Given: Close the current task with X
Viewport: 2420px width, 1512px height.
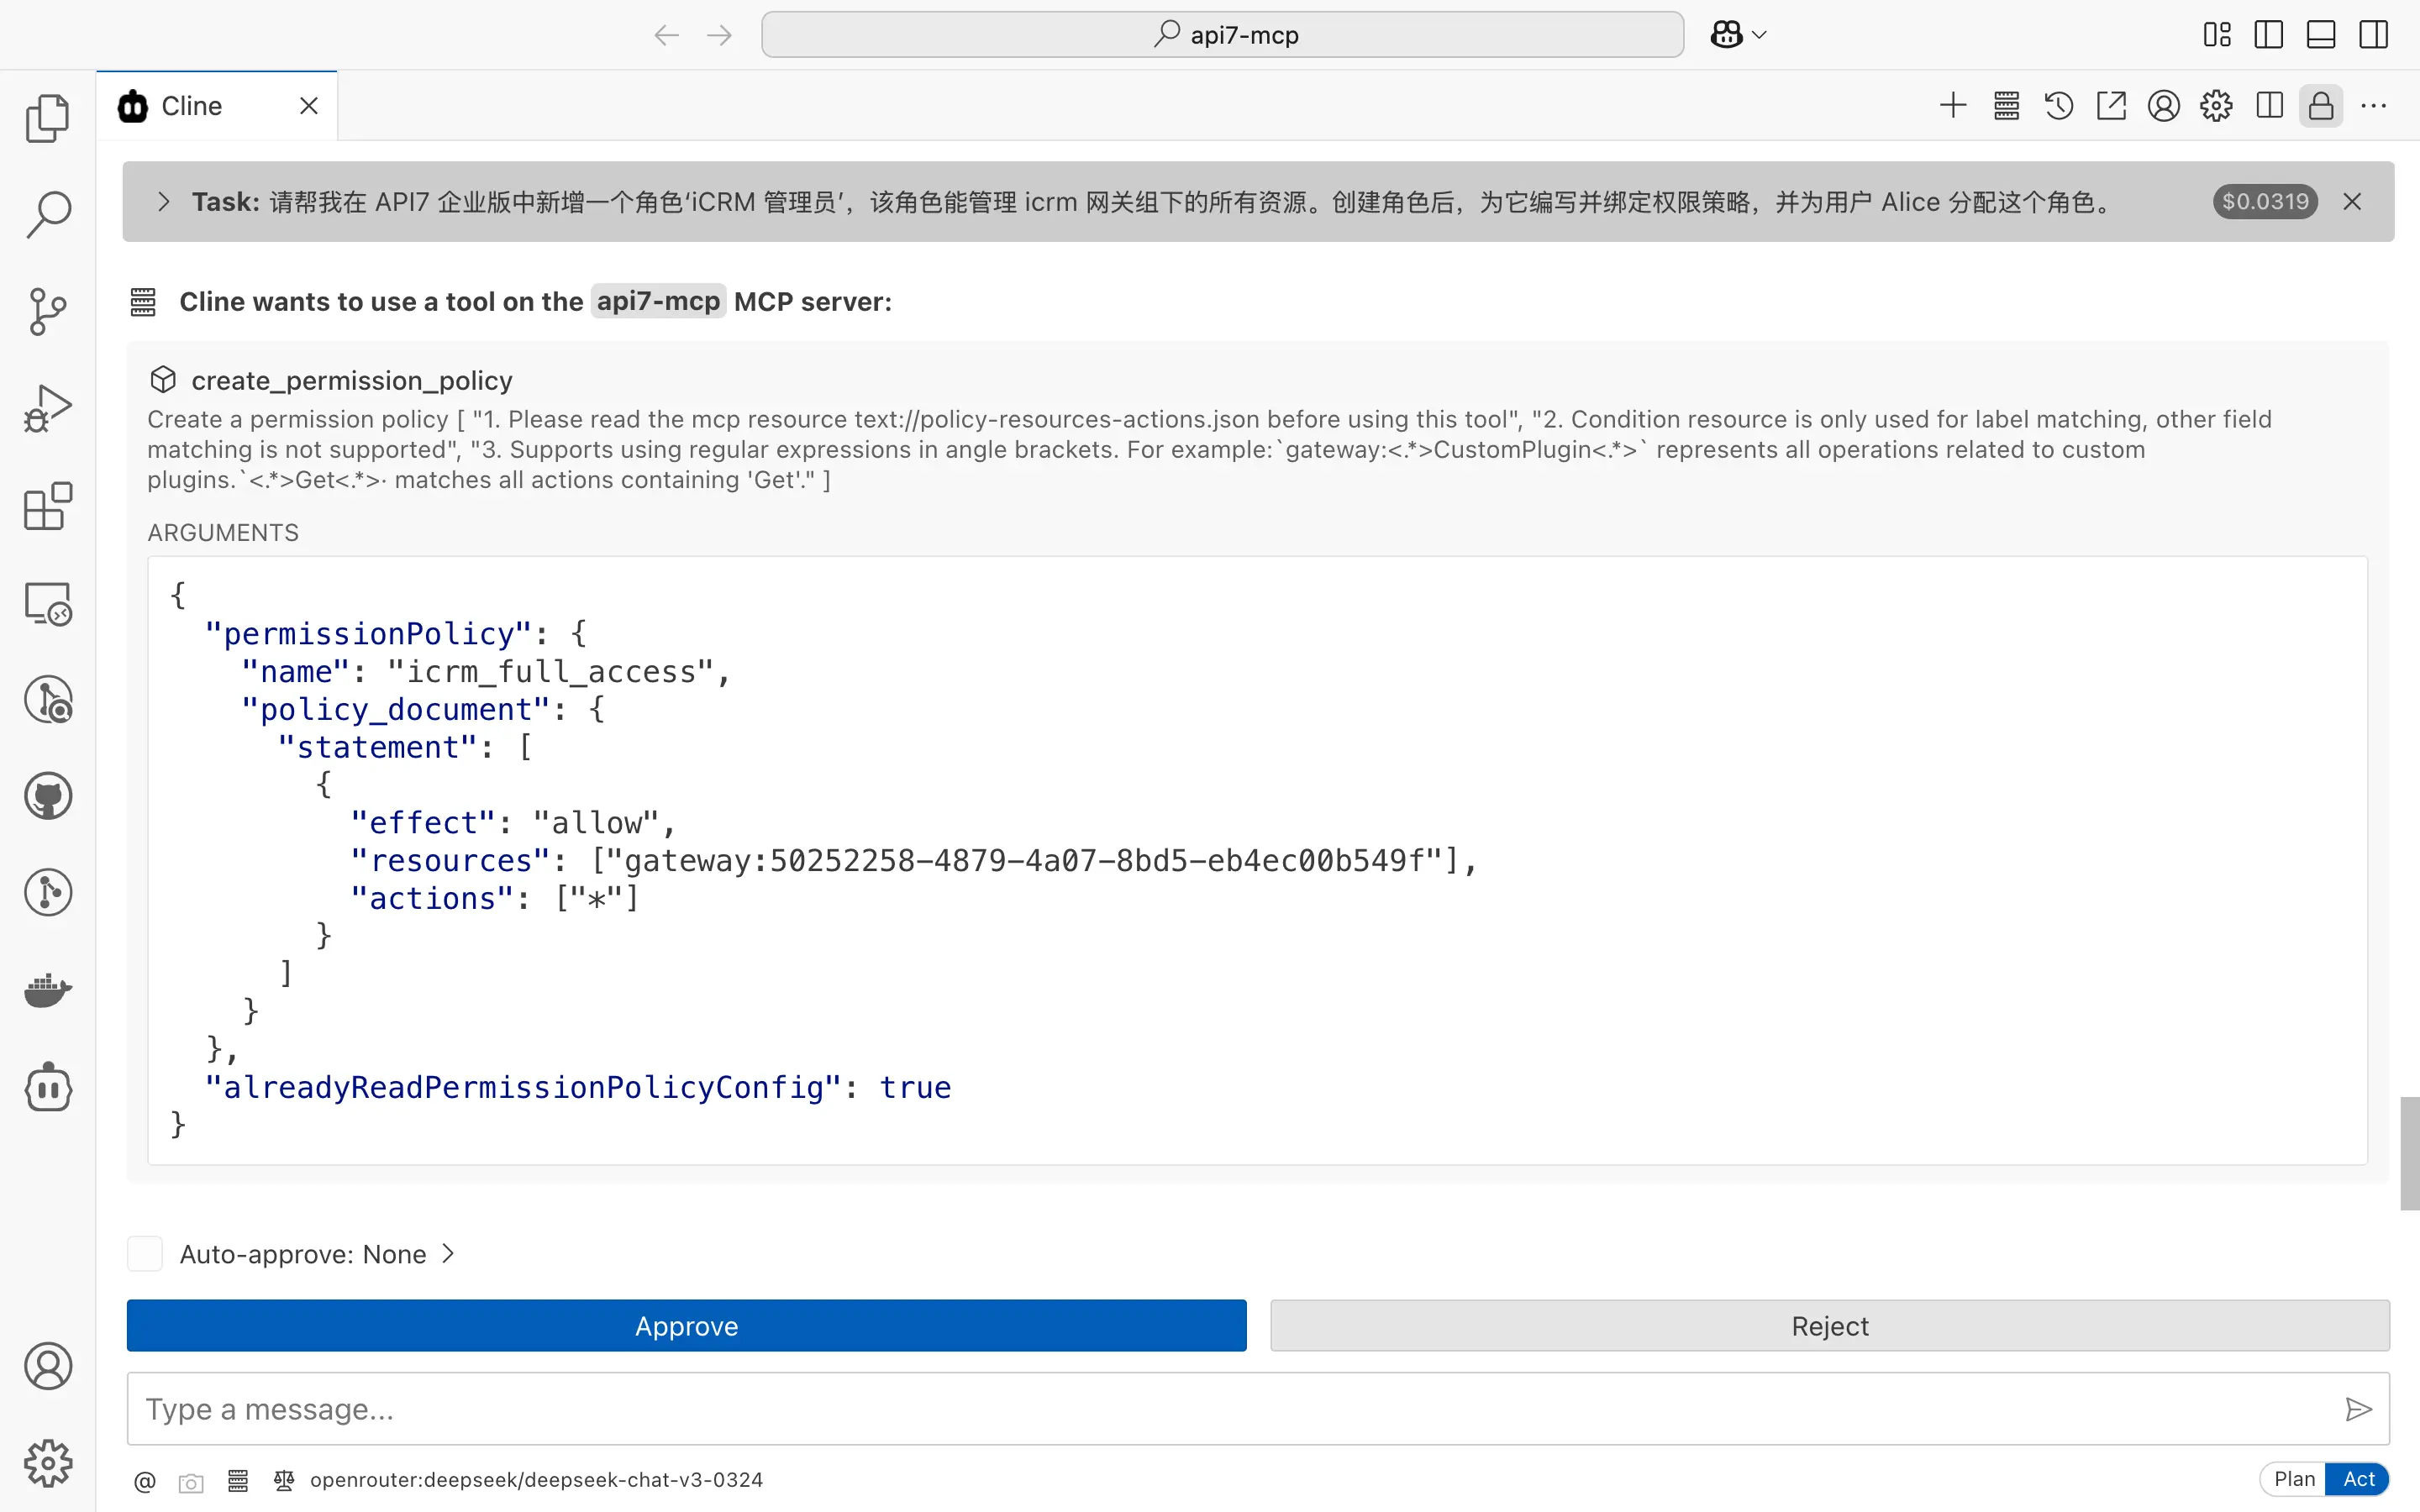Looking at the screenshot, I should click(x=2352, y=202).
